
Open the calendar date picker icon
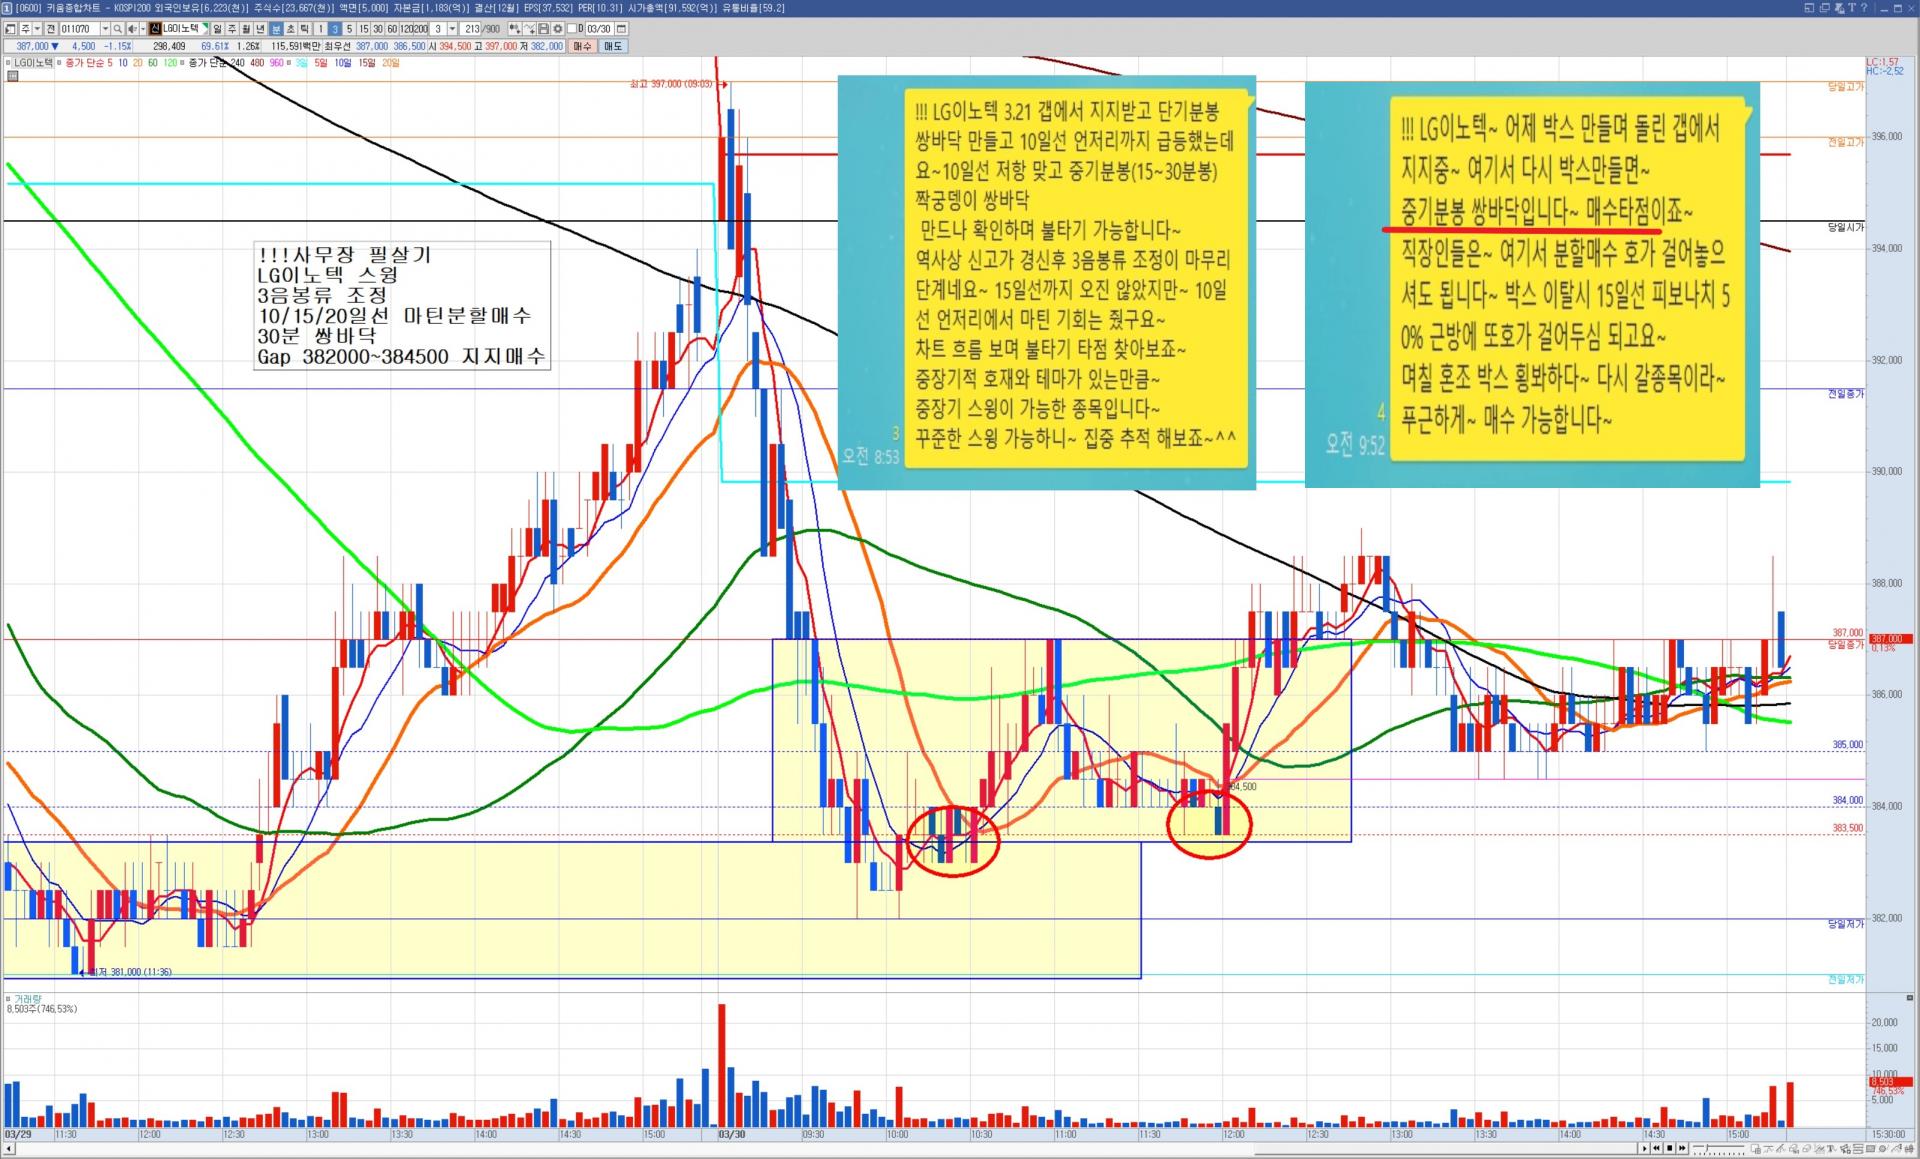(621, 29)
